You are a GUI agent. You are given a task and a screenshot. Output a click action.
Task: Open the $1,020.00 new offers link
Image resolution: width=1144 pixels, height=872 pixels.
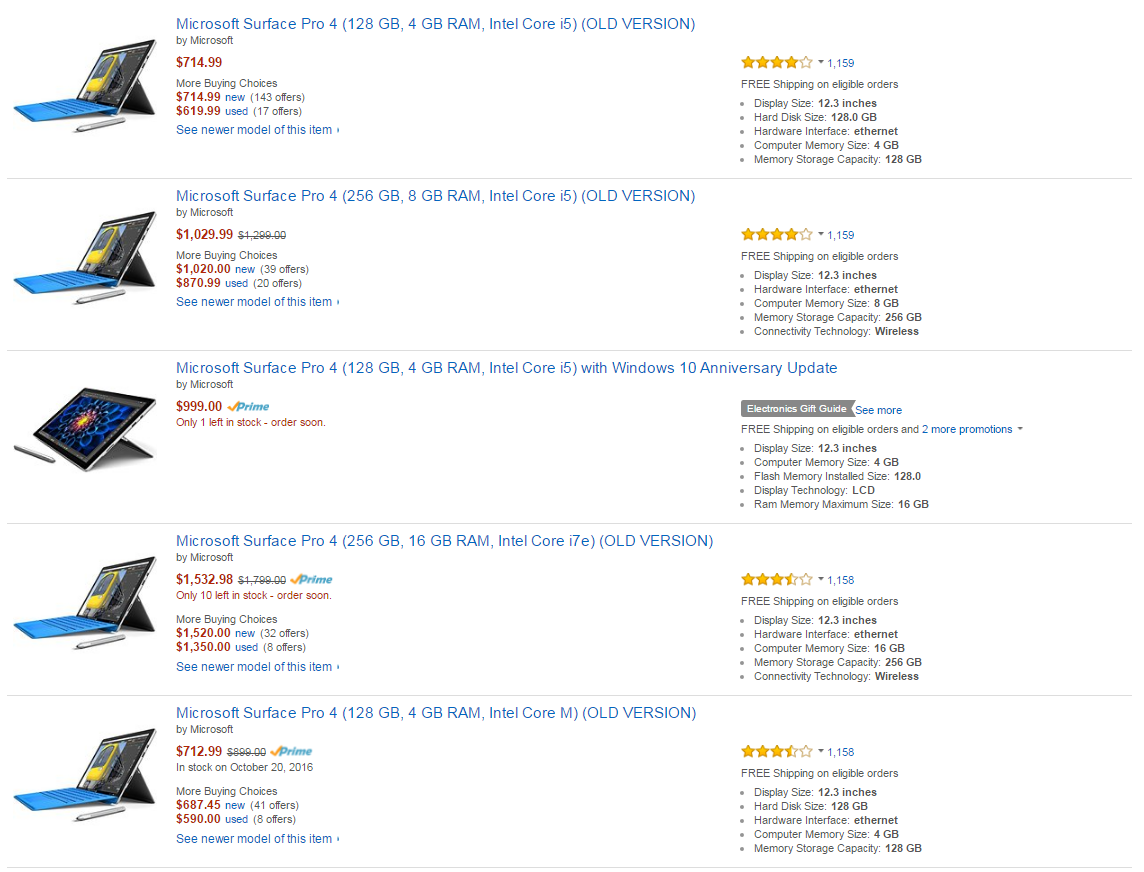pyautogui.click(x=242, y=269)
